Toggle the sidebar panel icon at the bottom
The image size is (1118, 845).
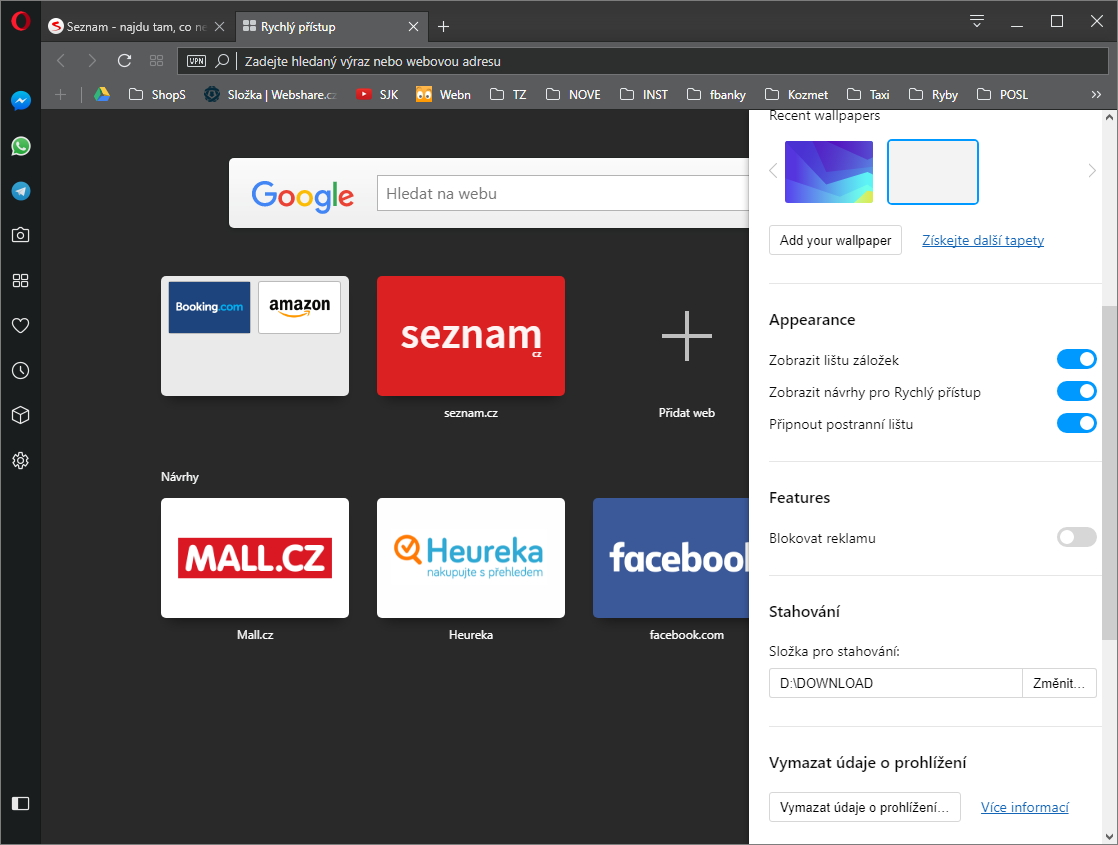21,804
